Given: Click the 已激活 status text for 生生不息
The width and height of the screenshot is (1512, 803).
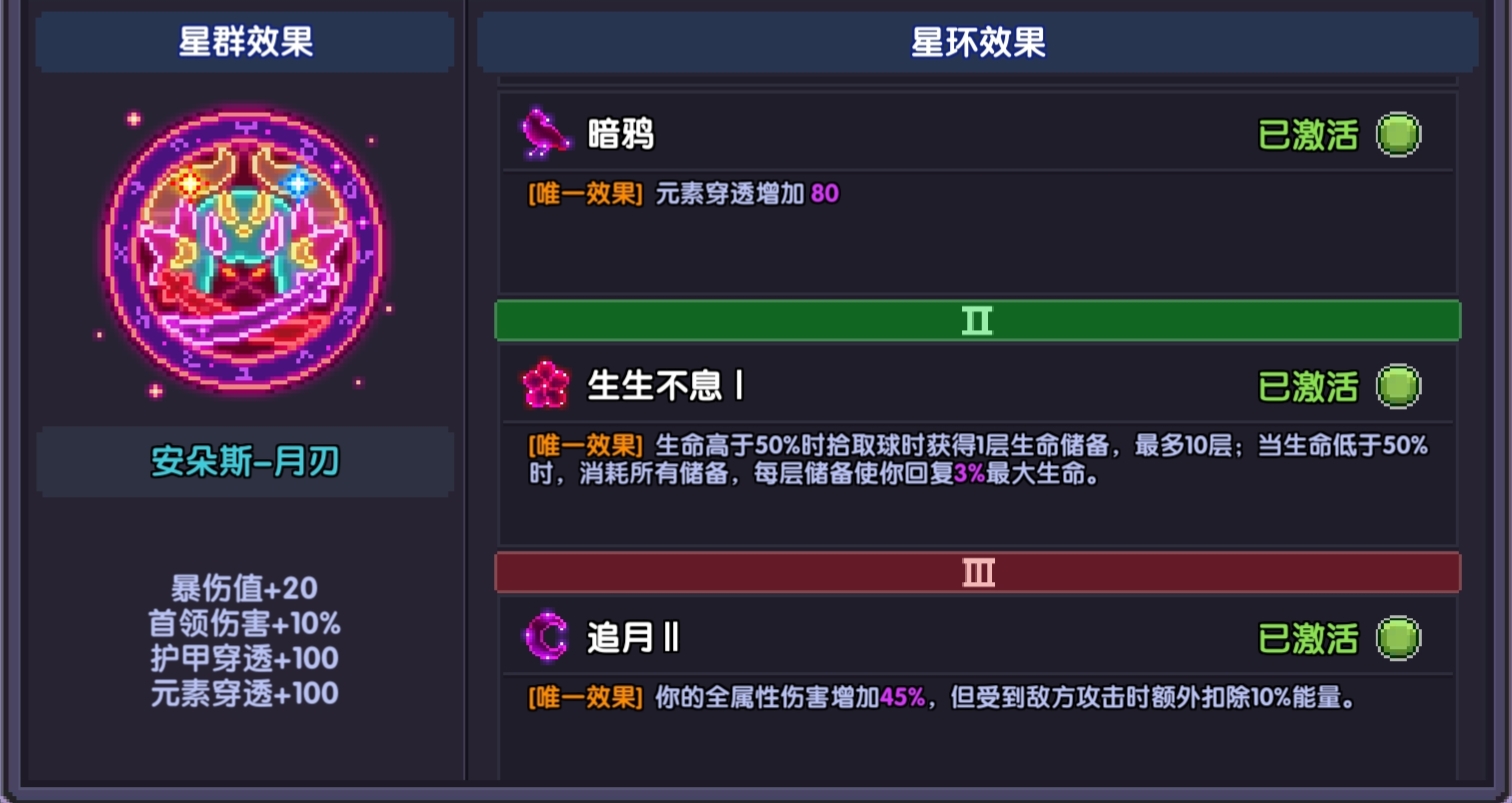Looking at the screenshot, I should 1308,386.
